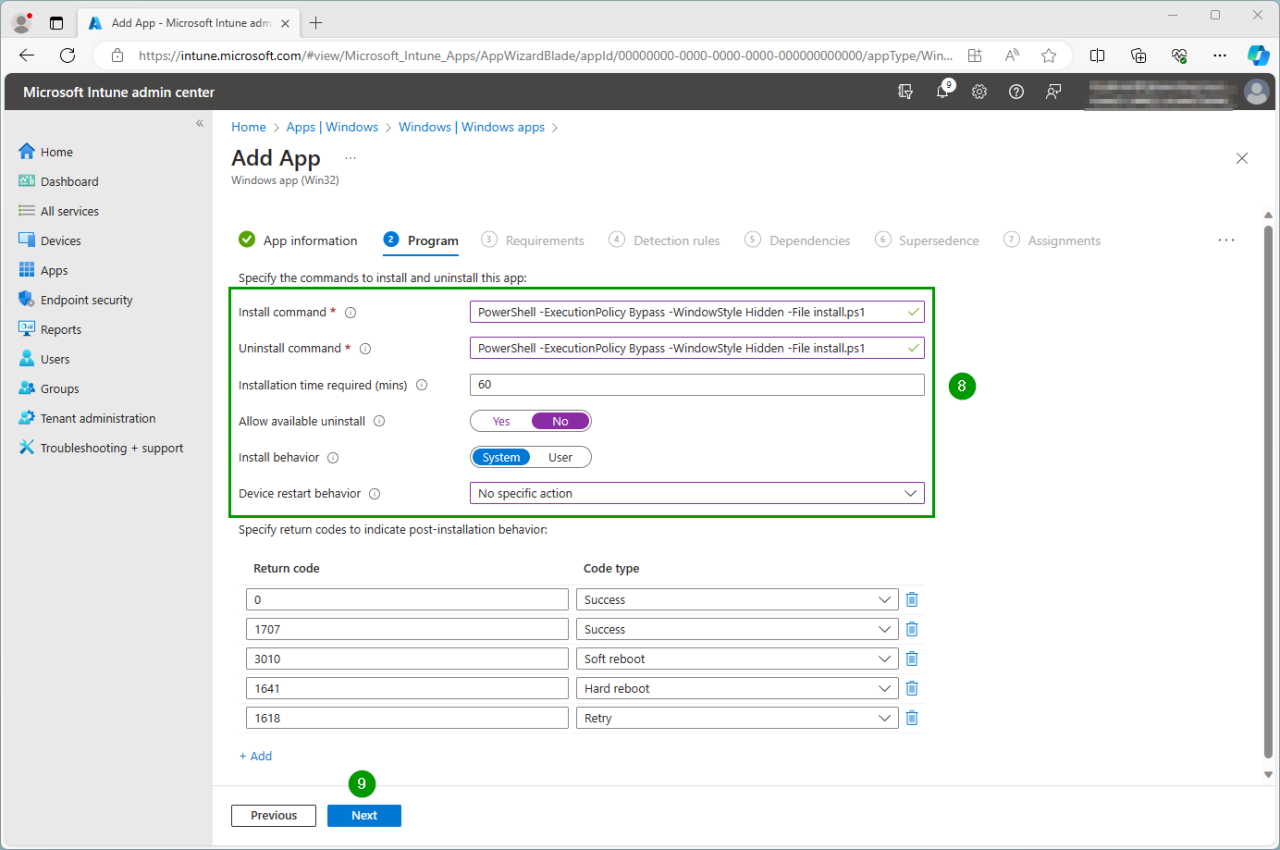Show info tooltip for Install command

click(351, 313)
